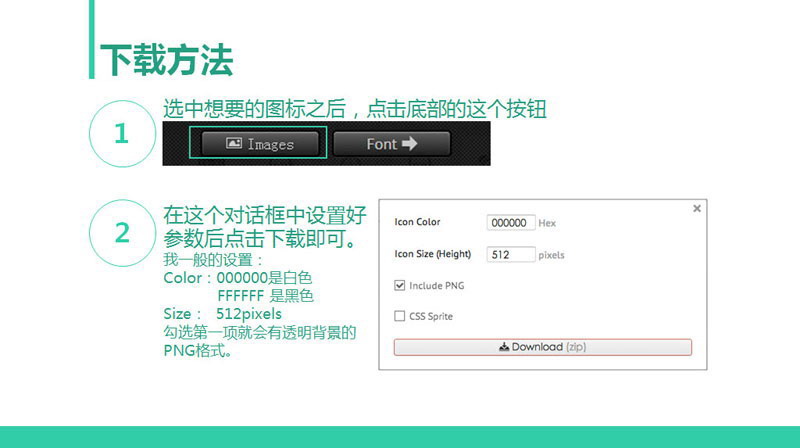Click the Icon Size (Height) label
The width and height of the screenshot is (800, 448).
[432, 254]
